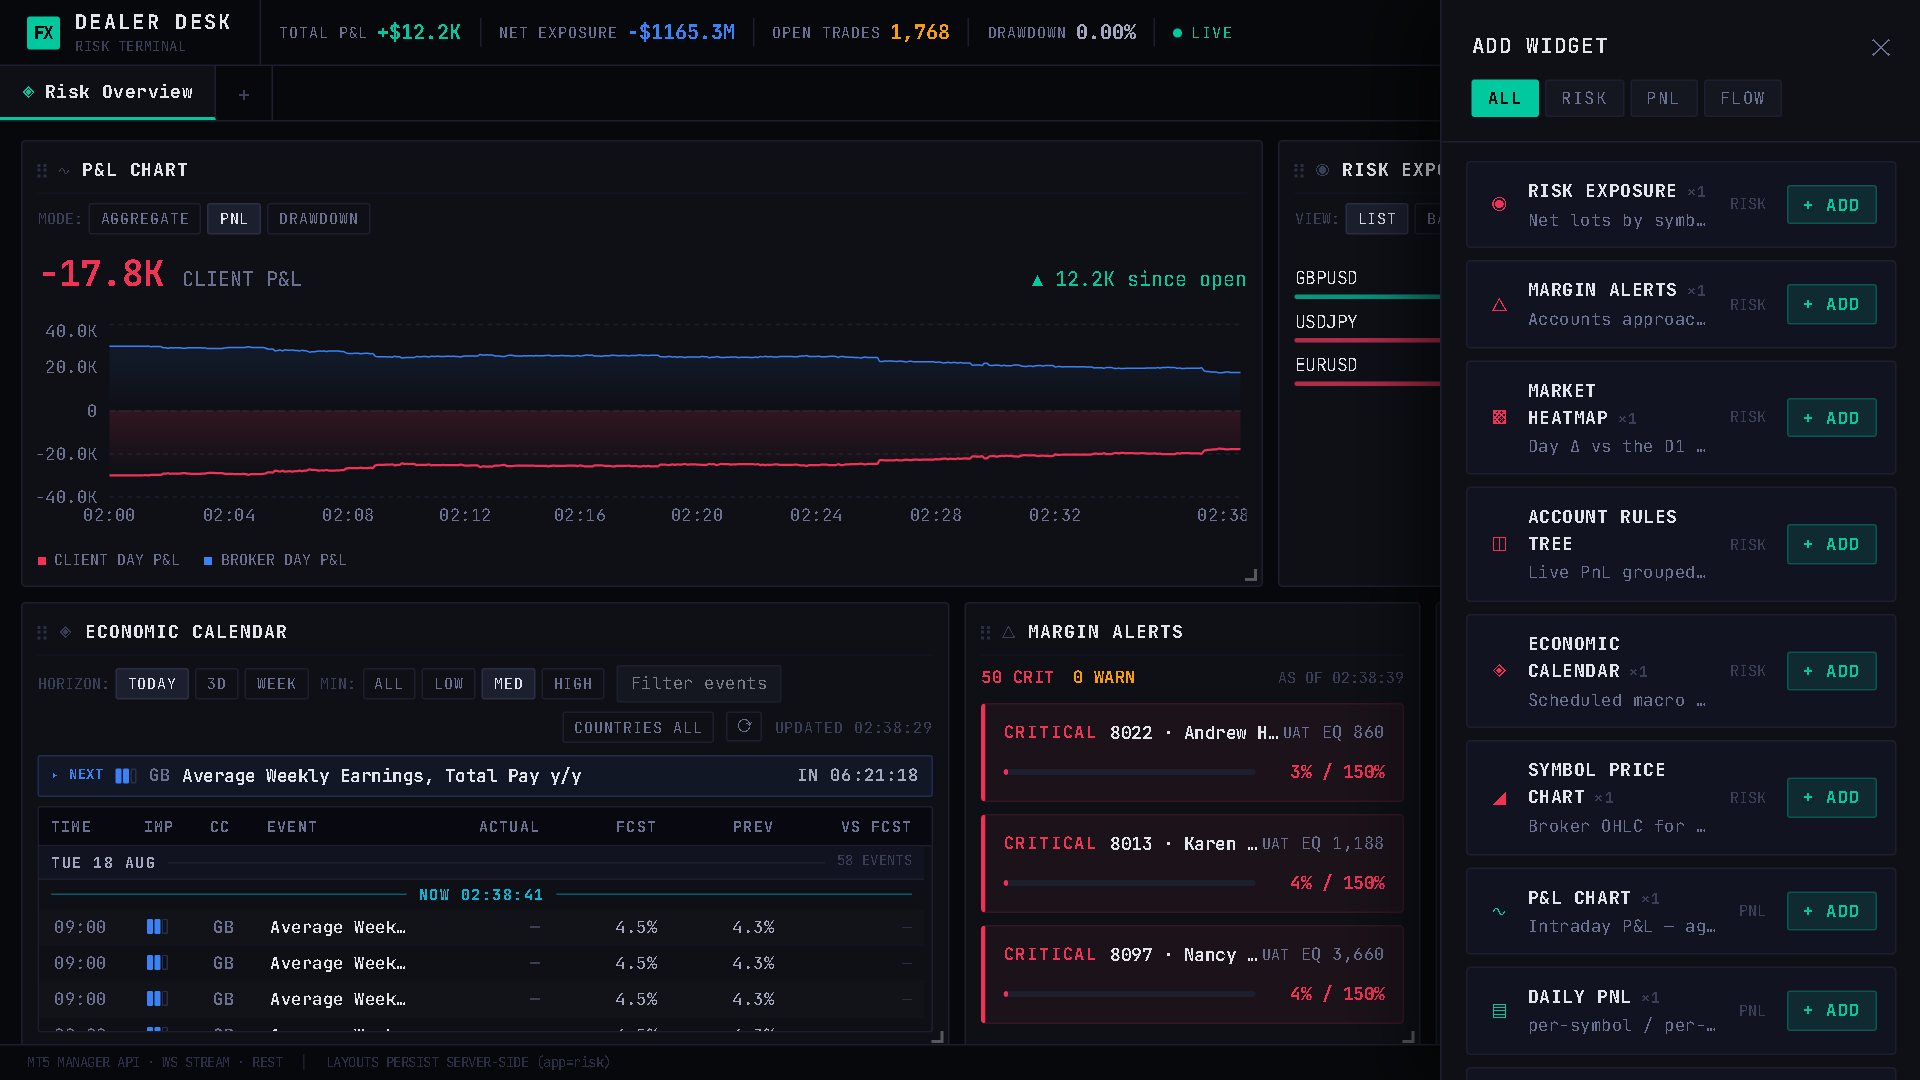Image resolution: width=1920 pixels, height=1080 pixels.
Task: Click the P&L Chart panel resize corner
Action: (x=1250, y=575)
